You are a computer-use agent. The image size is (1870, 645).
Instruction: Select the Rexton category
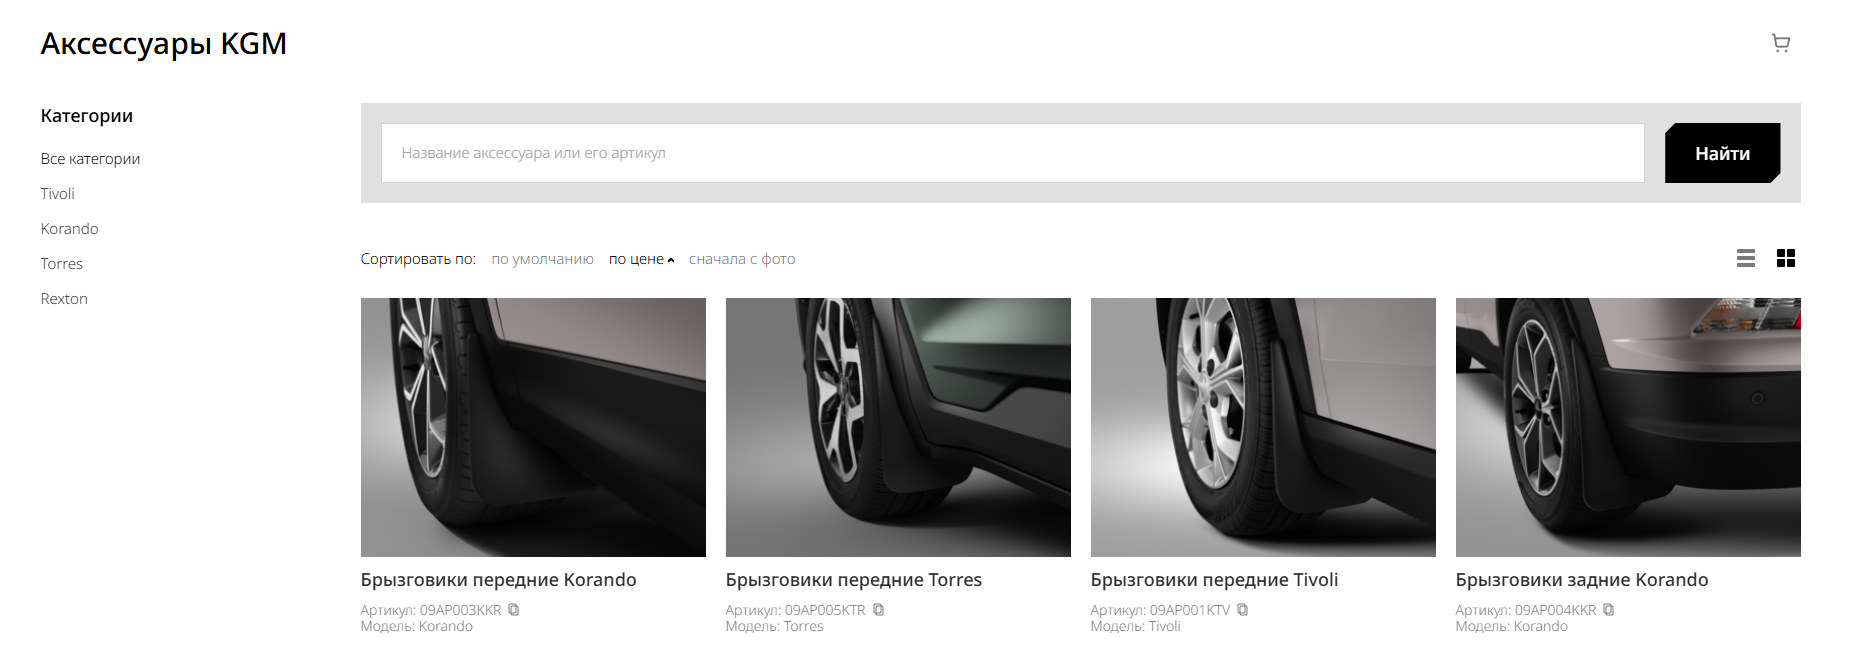64,299
